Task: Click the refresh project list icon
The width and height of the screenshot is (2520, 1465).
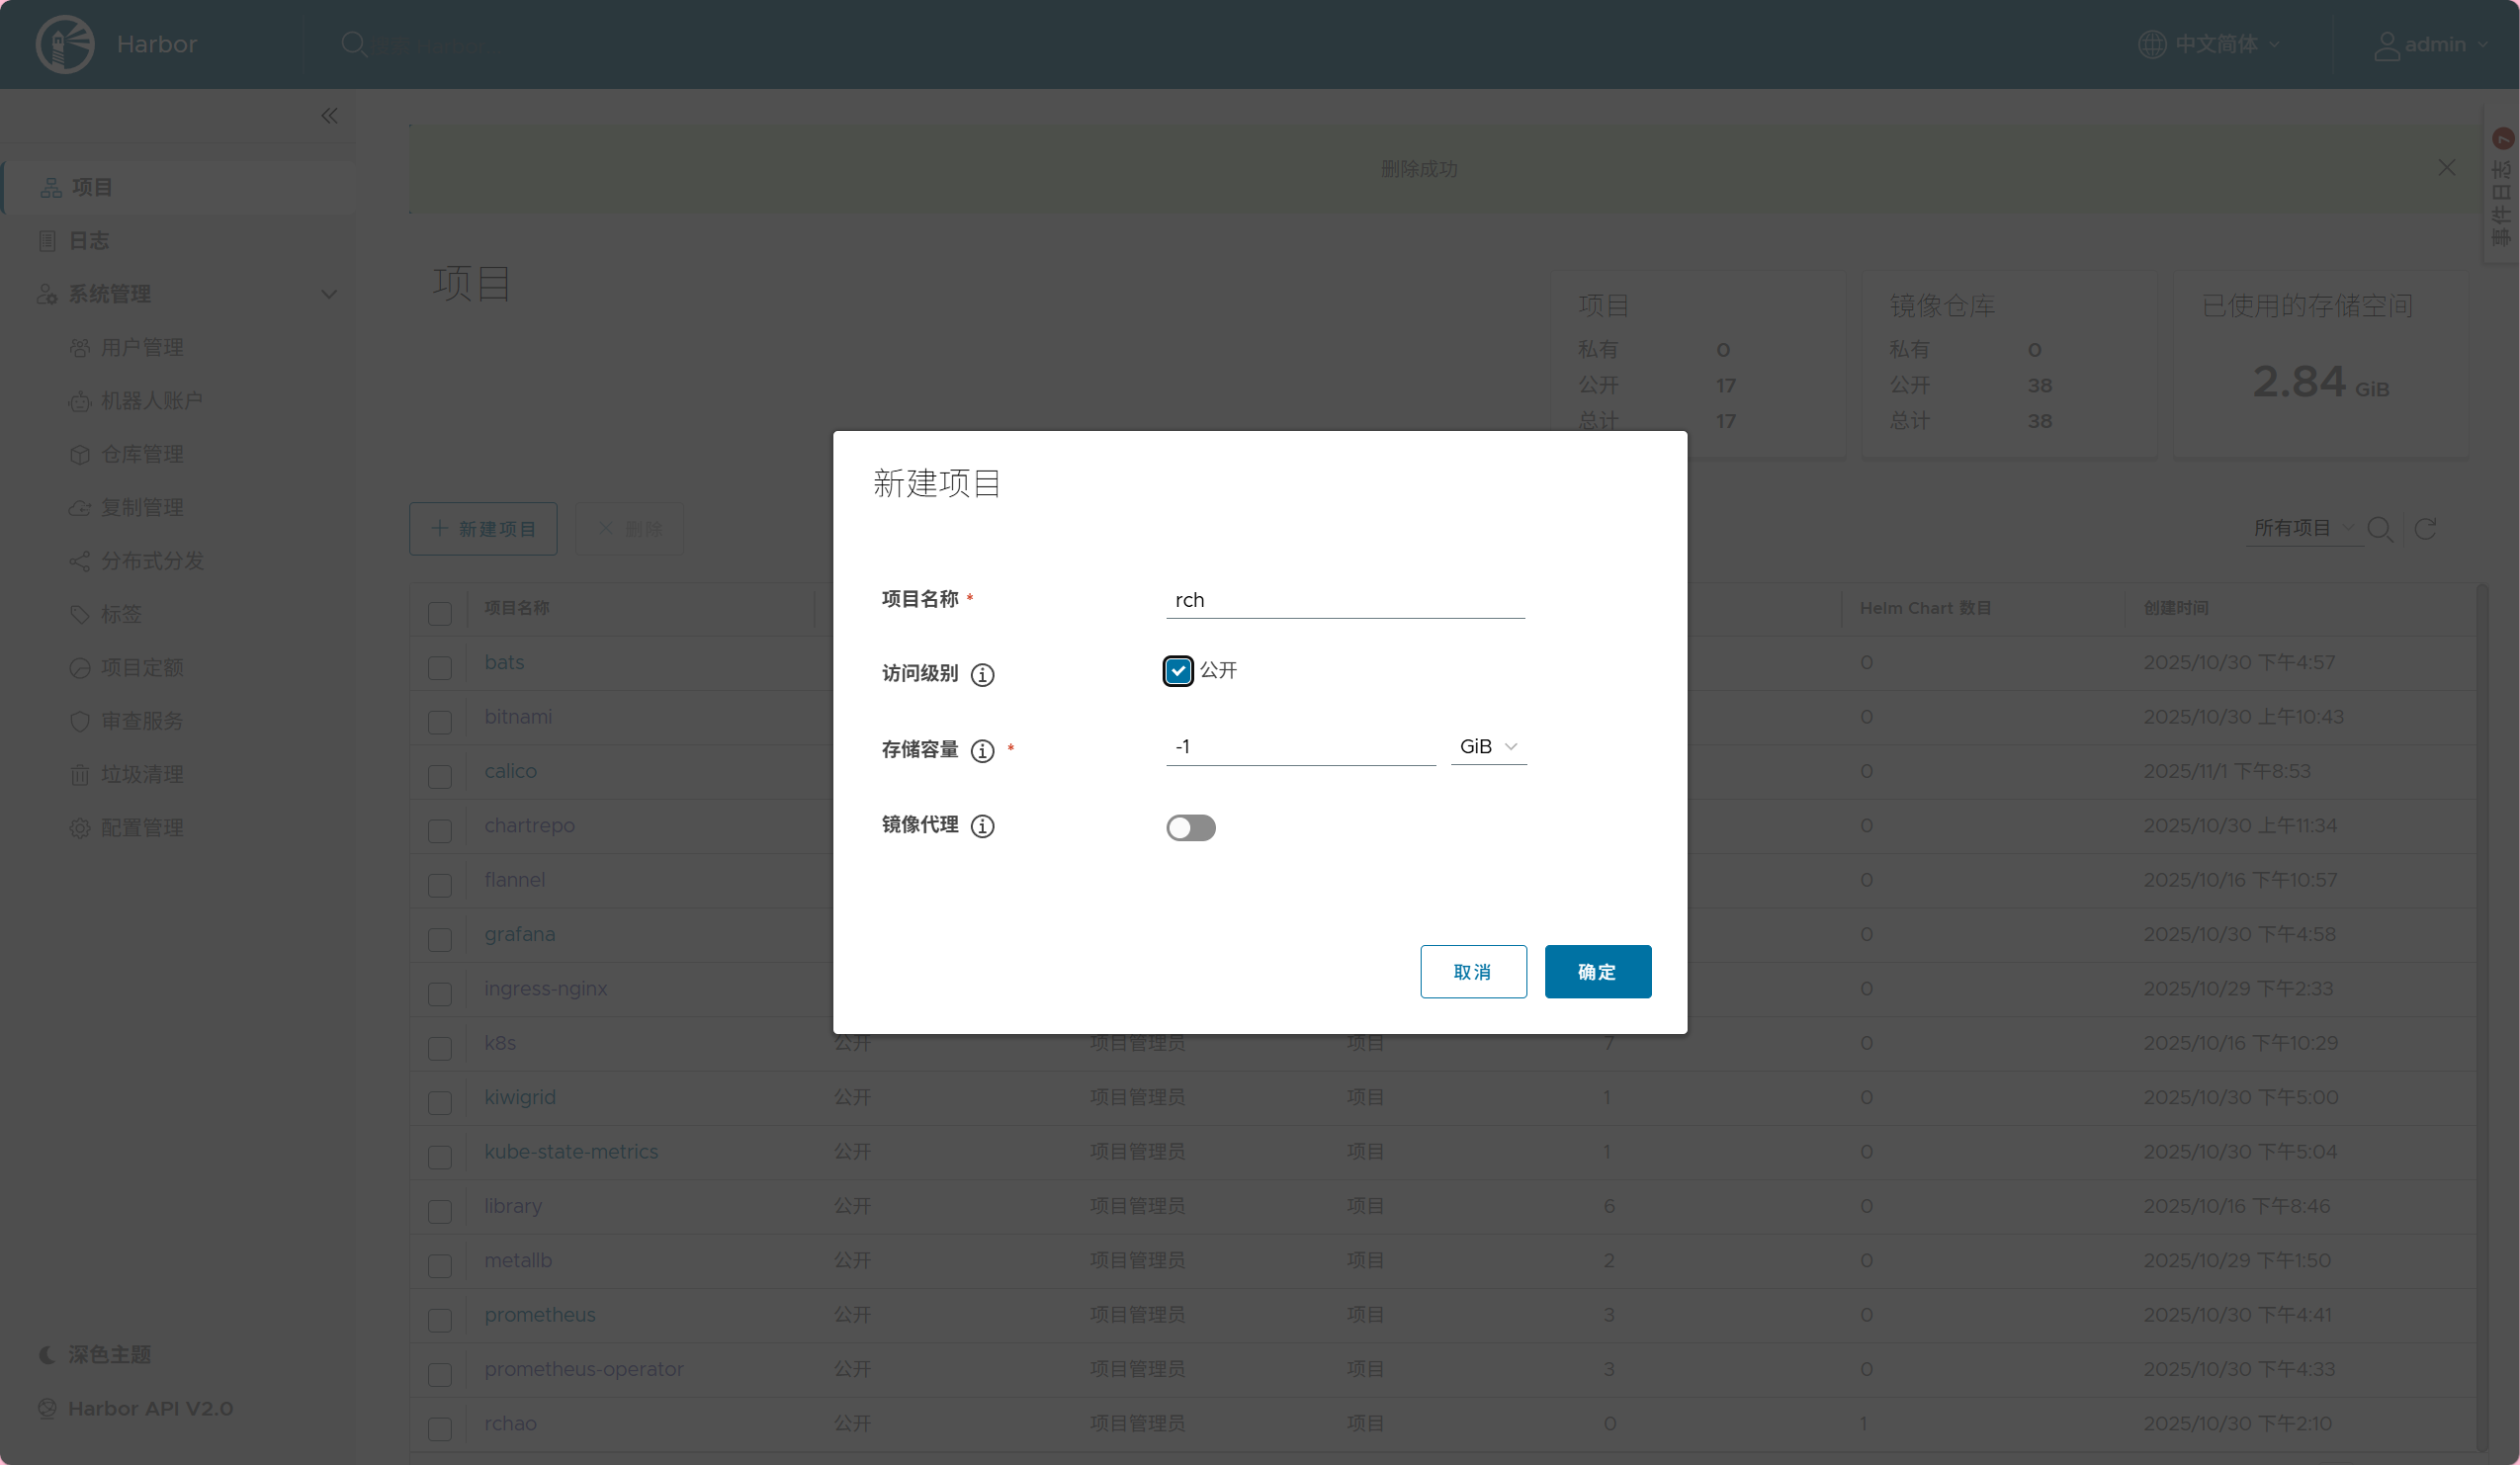Action: tap(2425, 529)
